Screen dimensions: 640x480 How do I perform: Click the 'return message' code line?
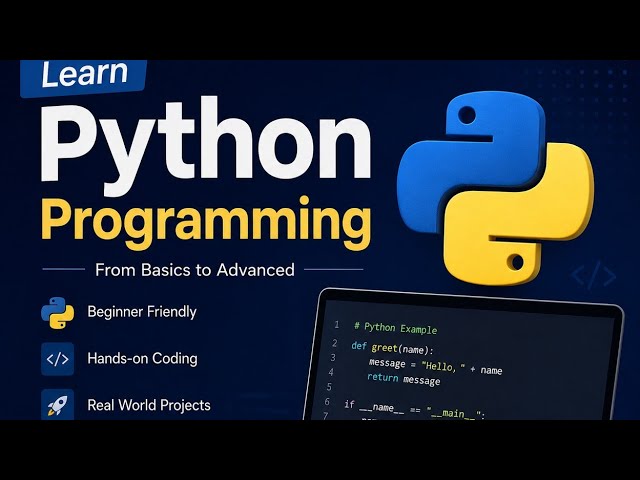pos(403,379)
